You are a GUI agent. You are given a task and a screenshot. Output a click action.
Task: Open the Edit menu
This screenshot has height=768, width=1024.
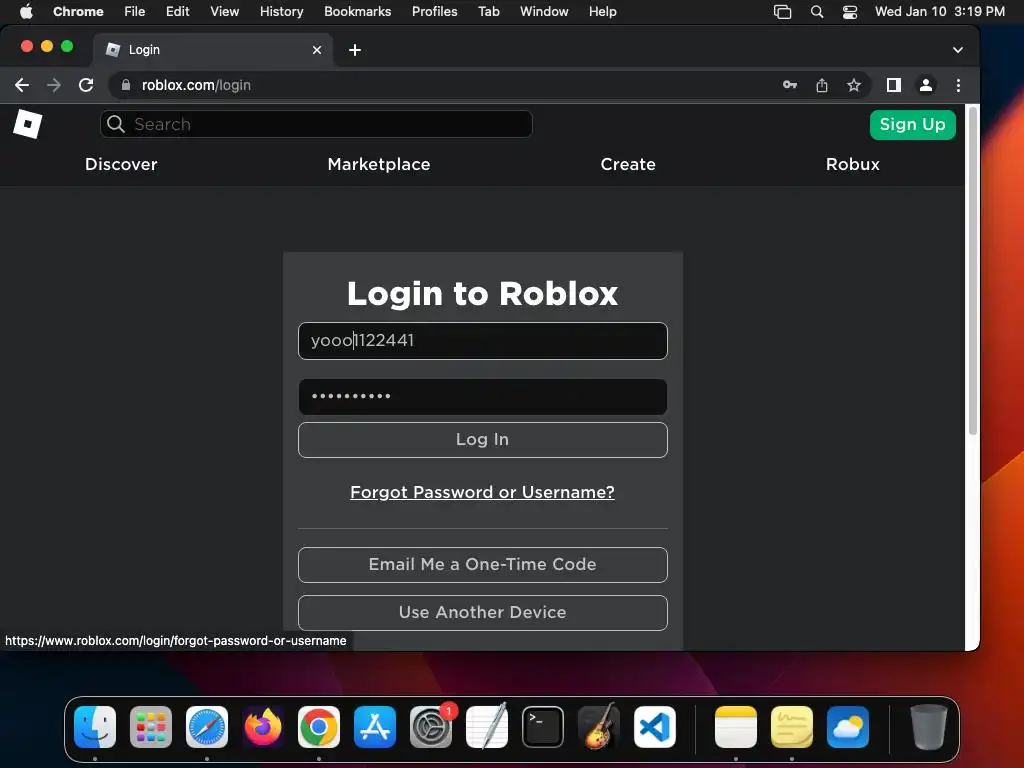tap(177, 11)
